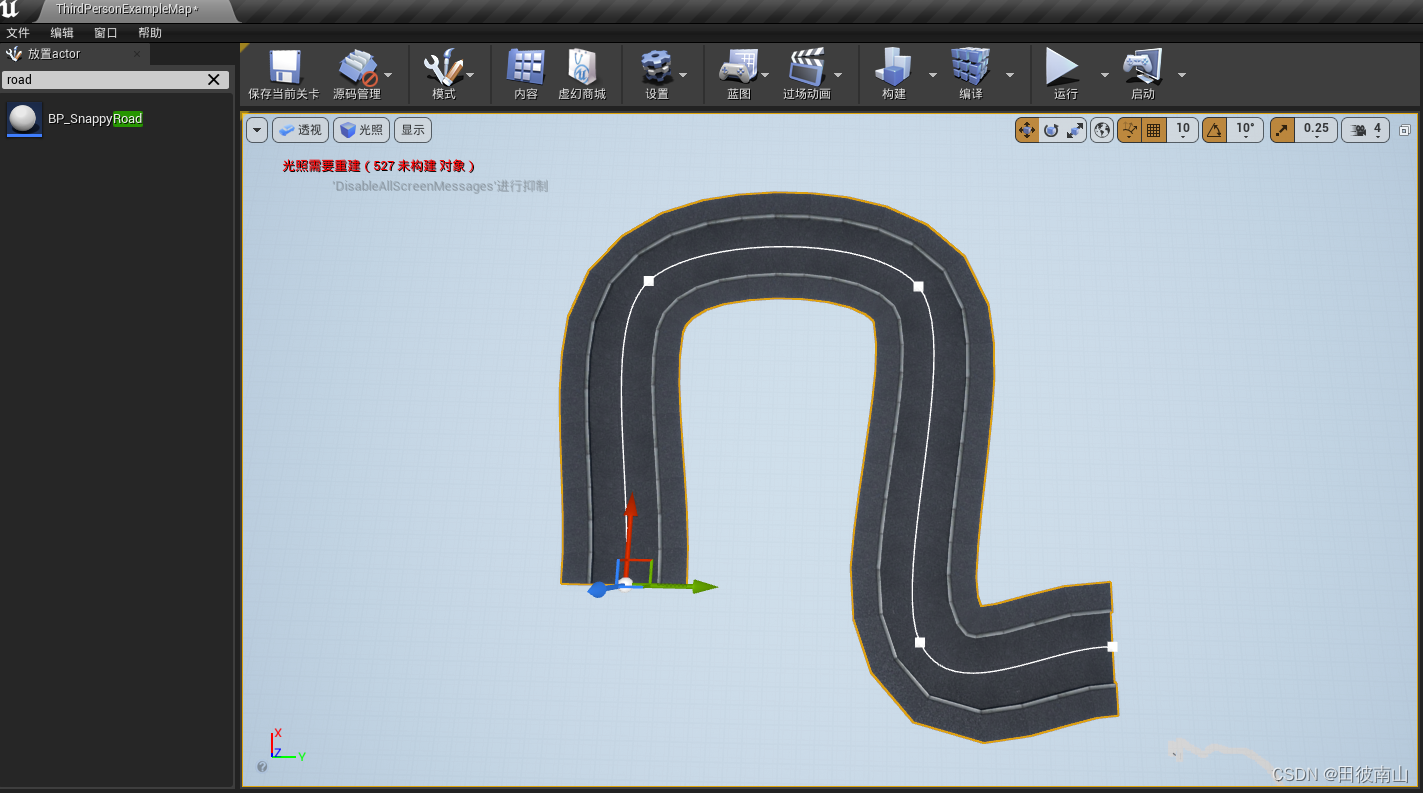Open the Help (帮助) menu
1423x793 pixels.
tap(150, 33)
